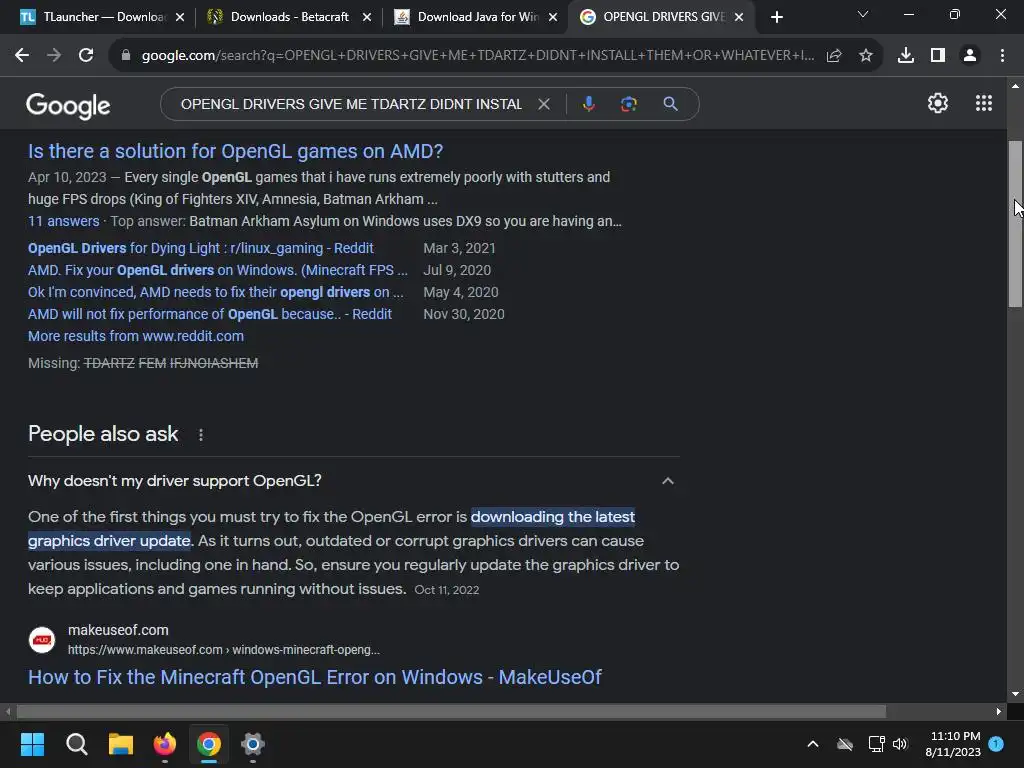
Task: Click the forward navigation arrow
Action: point(54,56)
